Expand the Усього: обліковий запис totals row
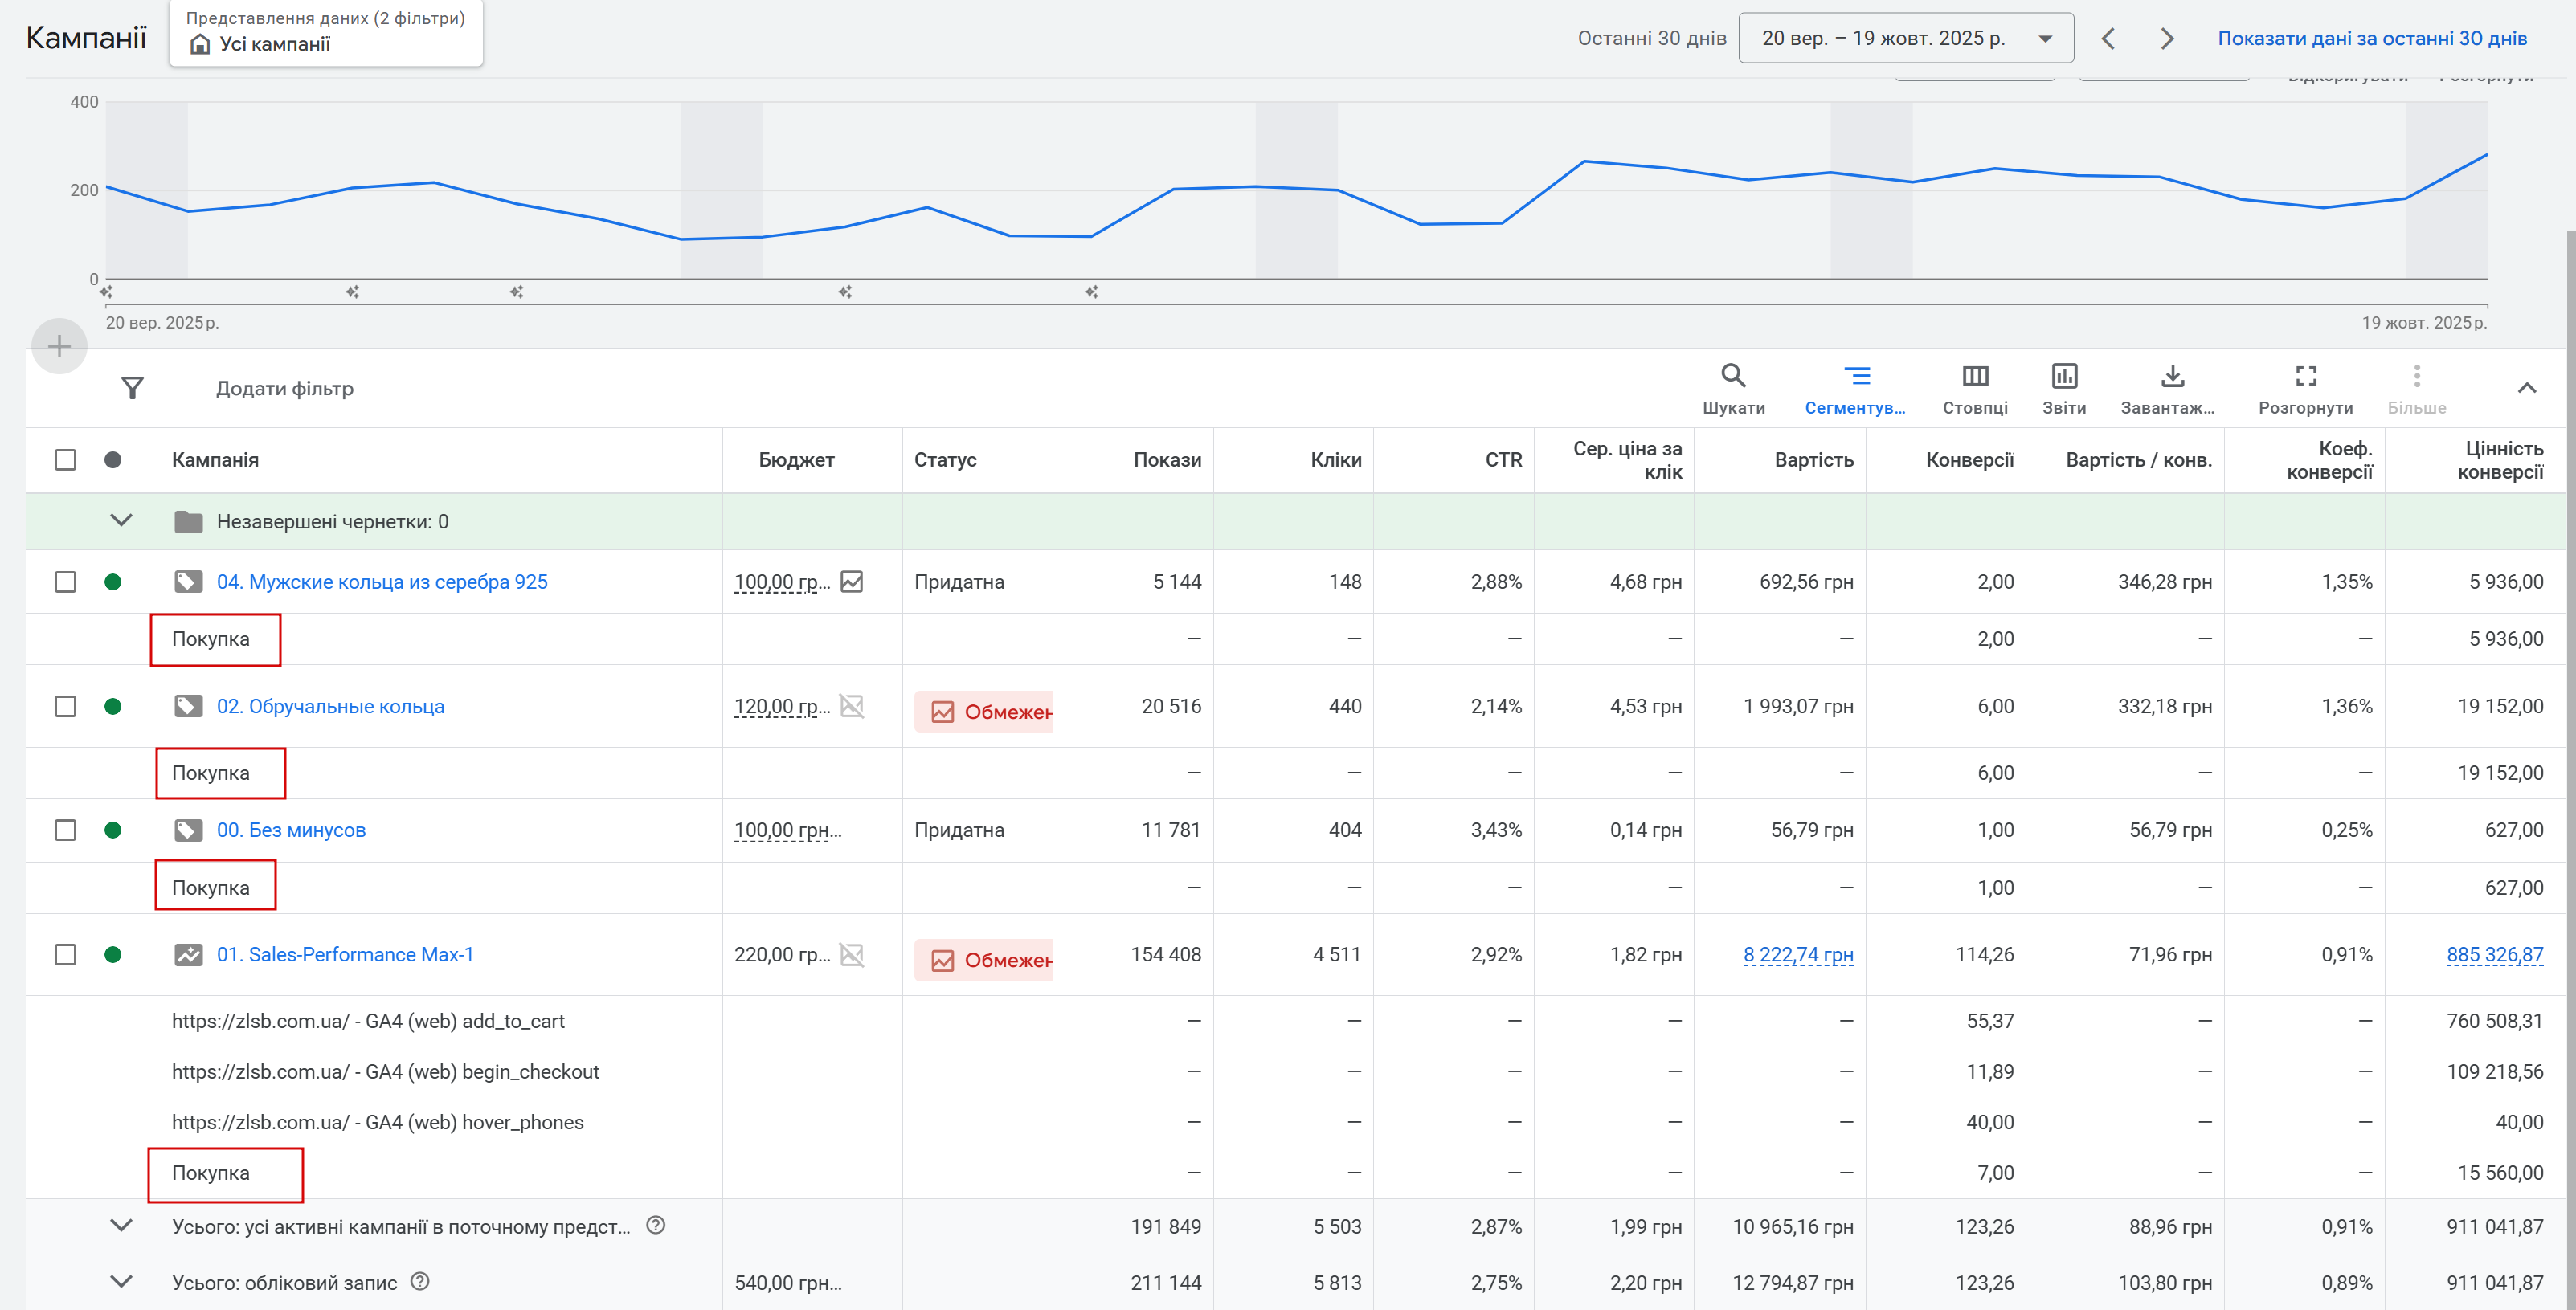The image size is (2576, 1310). point(121,1282)
